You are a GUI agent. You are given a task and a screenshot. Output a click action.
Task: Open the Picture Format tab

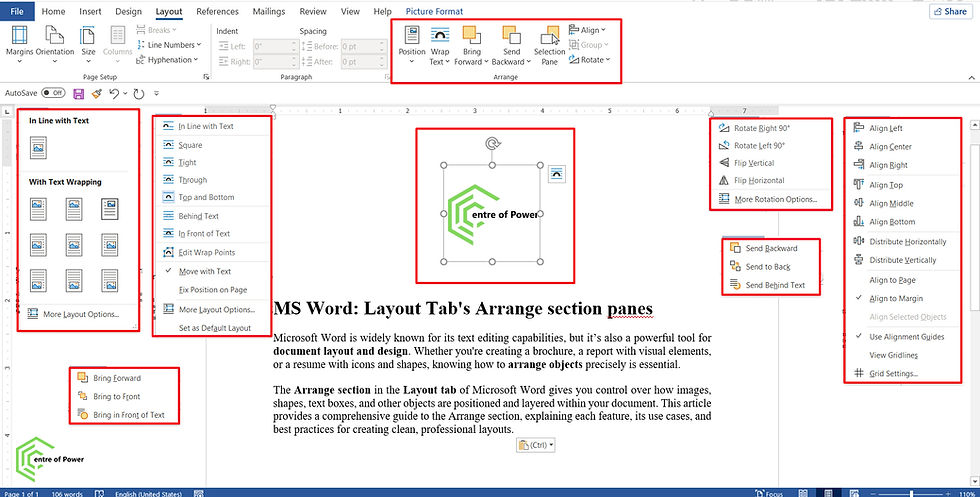[x=434, y=11]
